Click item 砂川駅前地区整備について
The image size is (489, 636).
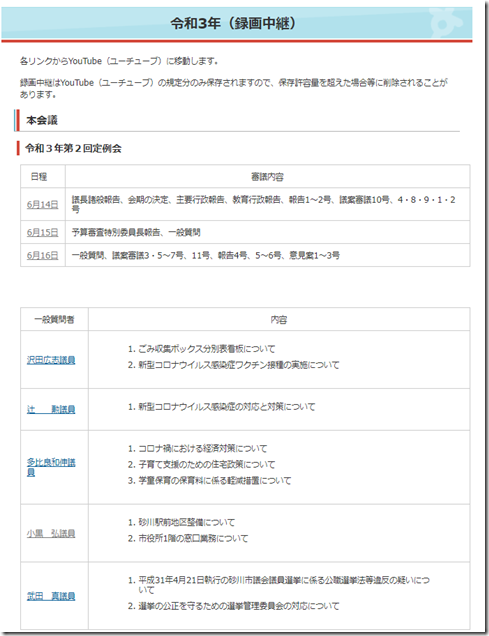[187, 522]
